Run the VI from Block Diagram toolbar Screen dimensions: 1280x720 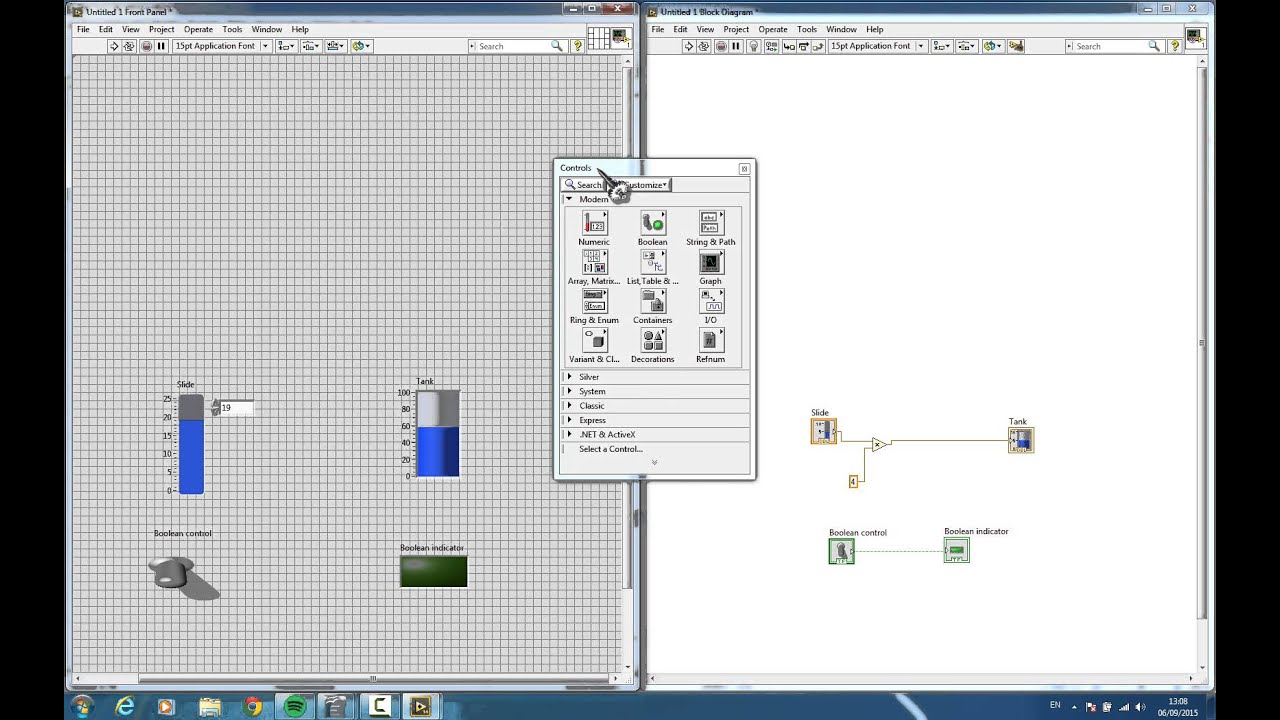coord(688,46)
